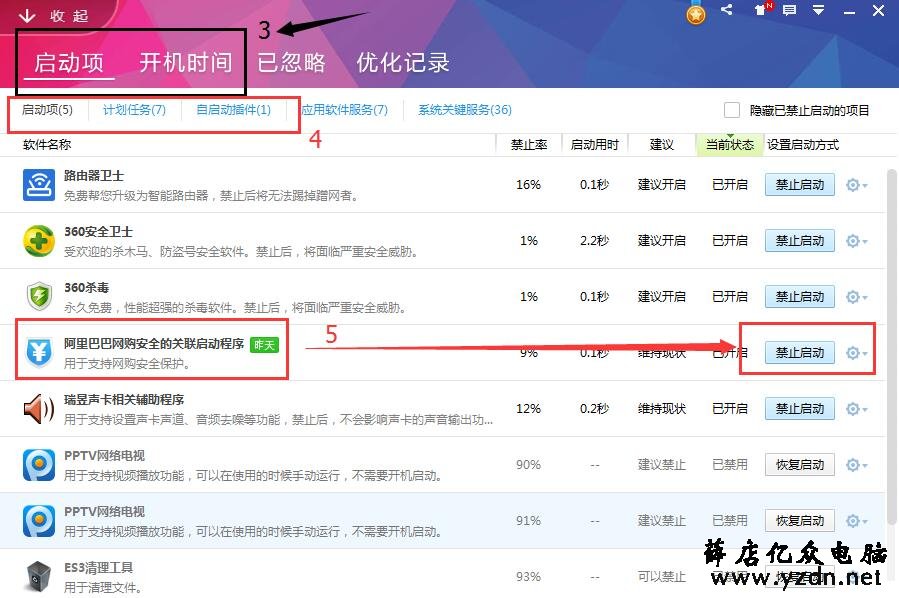Viewport: 899px width, 598px height.
Task: Select the 应用软件服务(7) sub-tab
Action: tap(345, 110)
